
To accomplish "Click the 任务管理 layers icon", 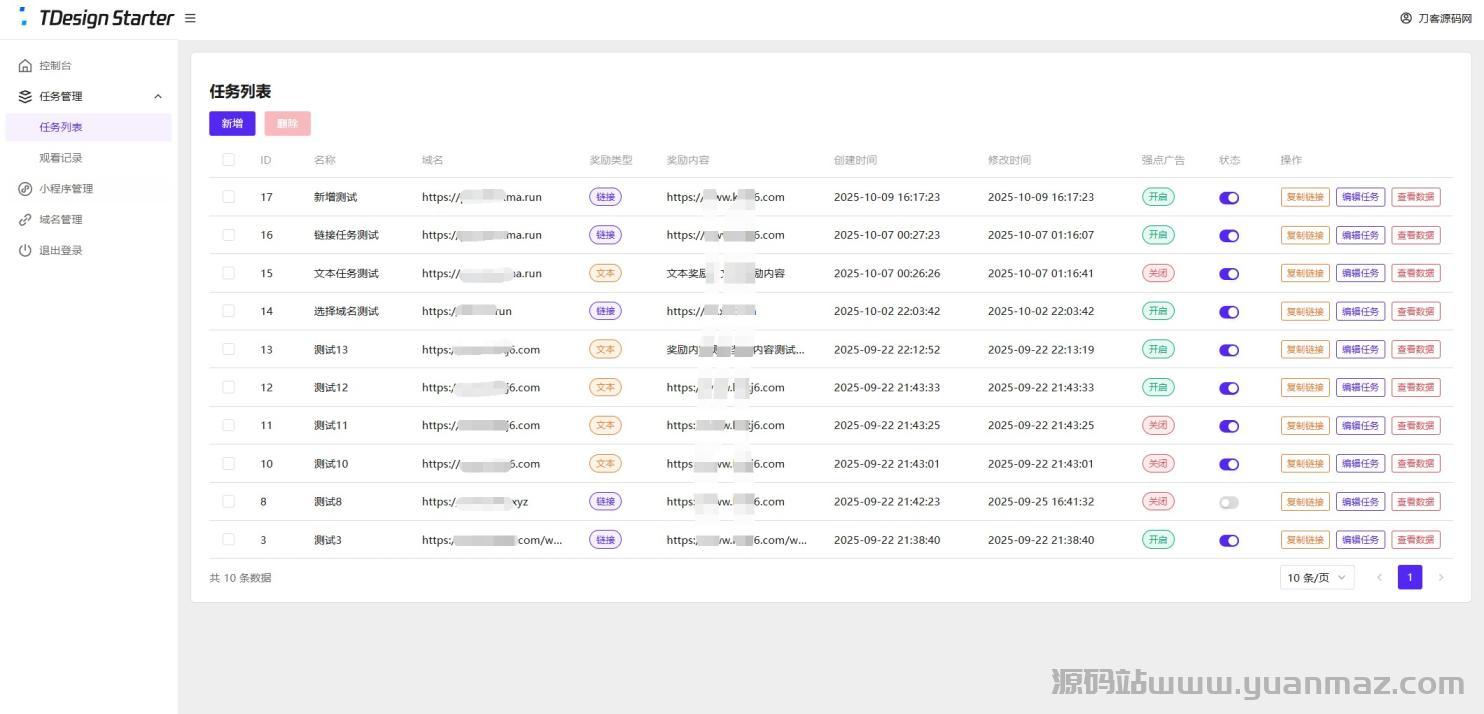I will click(x=25, y=97).
